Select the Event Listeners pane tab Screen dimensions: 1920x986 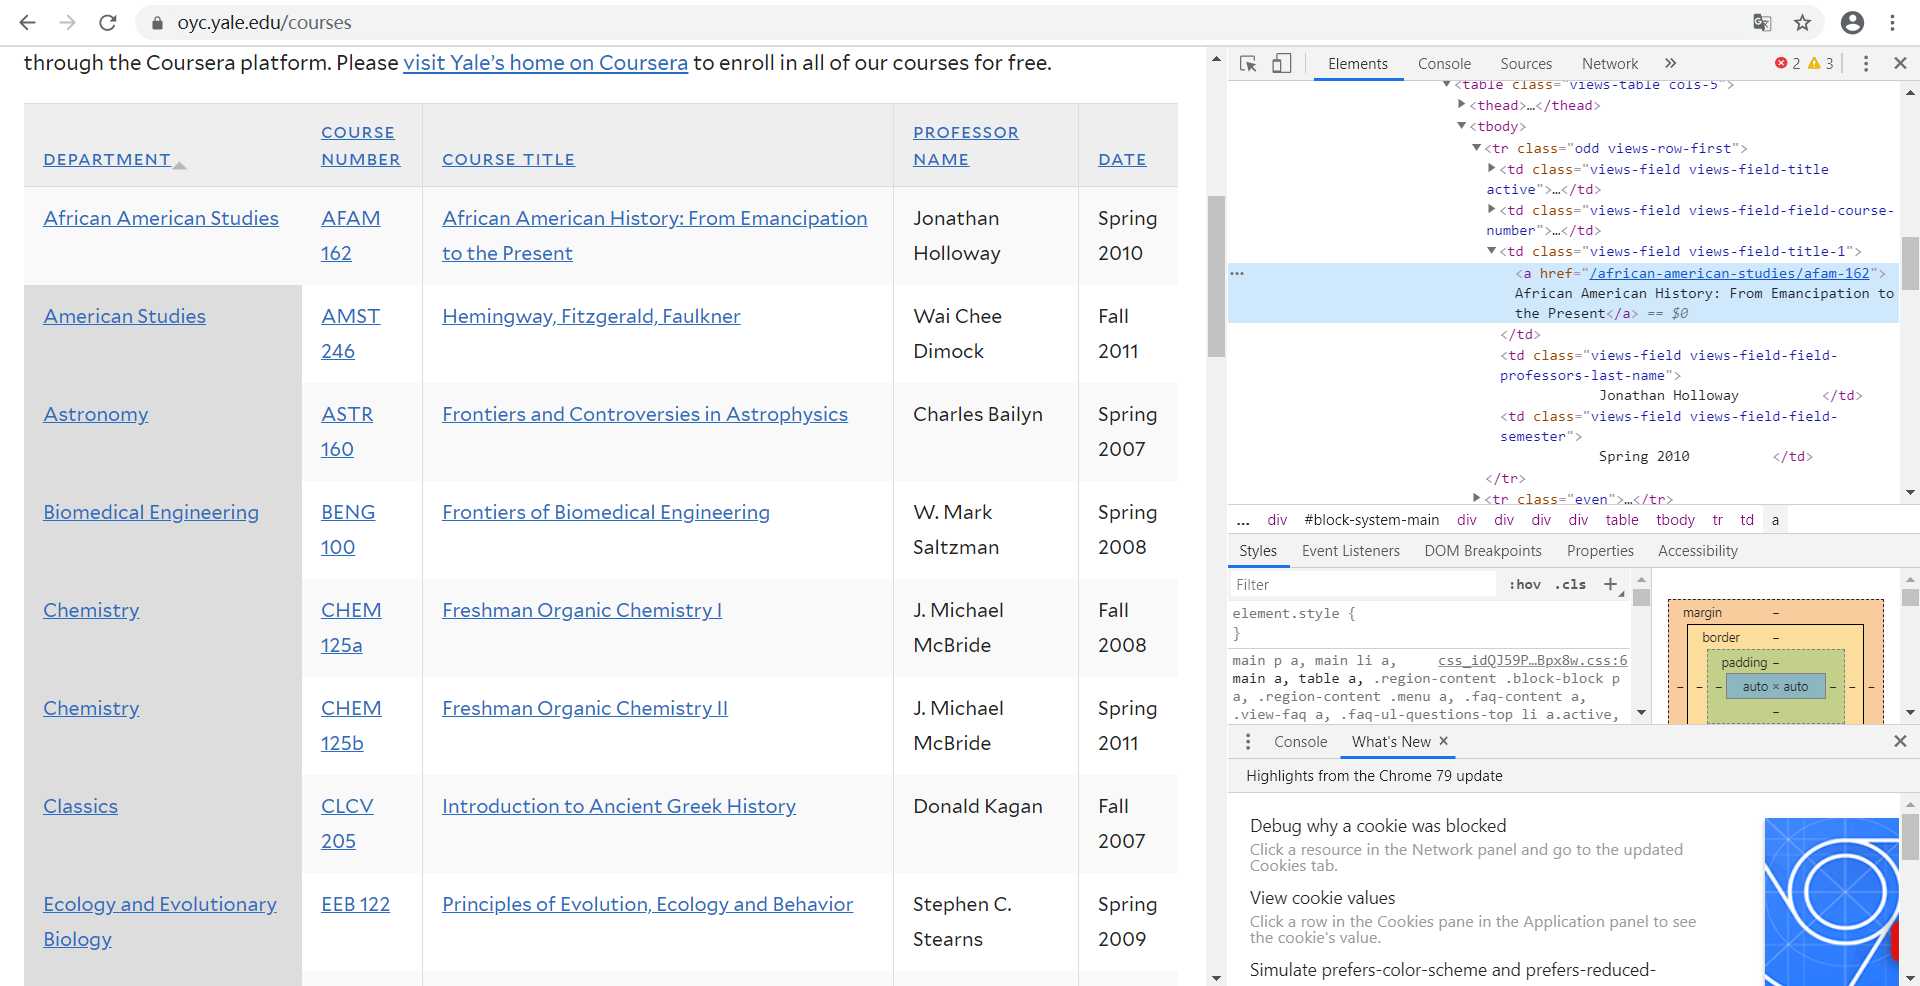[1350, 551]
